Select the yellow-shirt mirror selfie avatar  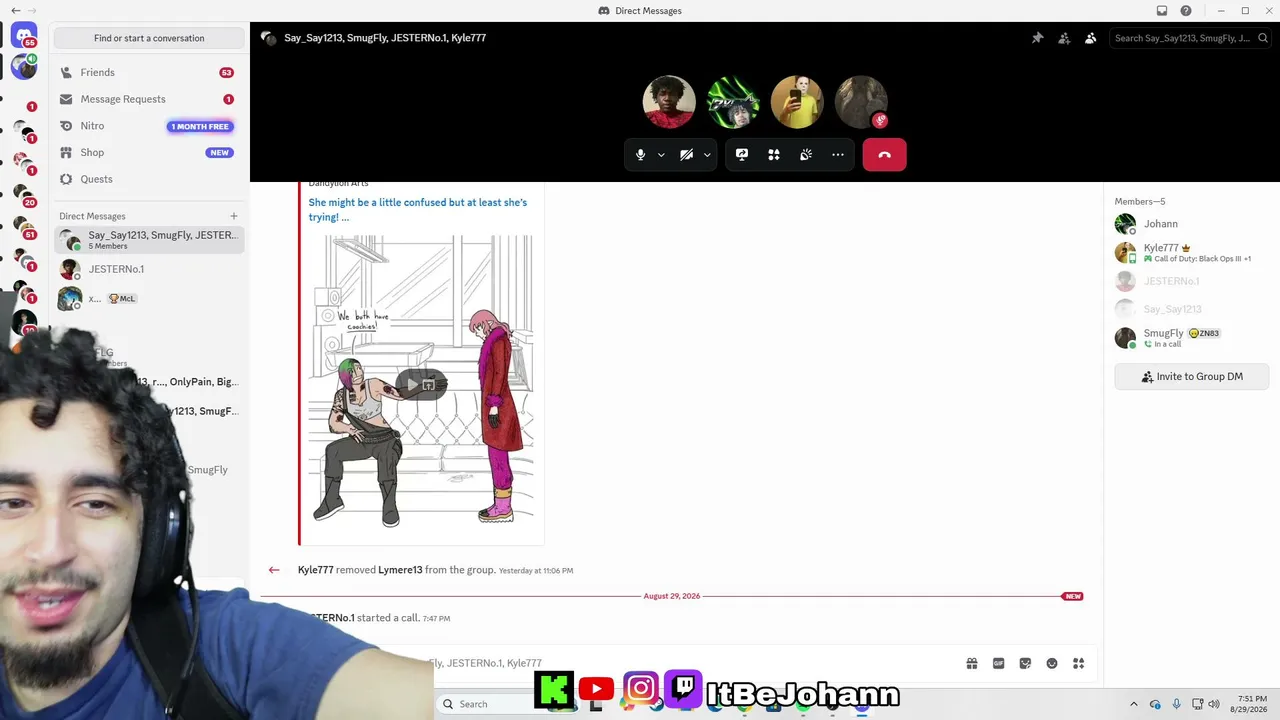[x=797, y=102]
